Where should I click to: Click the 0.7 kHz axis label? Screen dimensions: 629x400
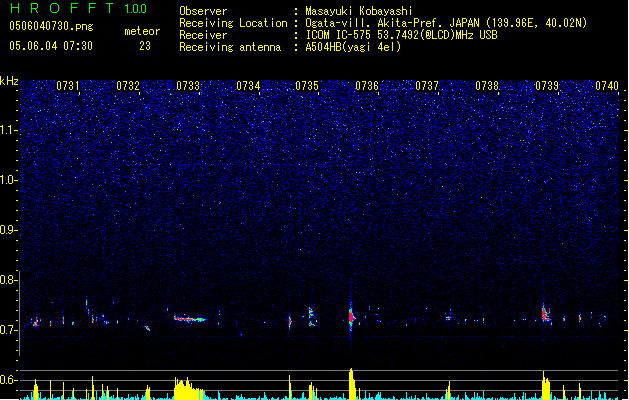8,330
